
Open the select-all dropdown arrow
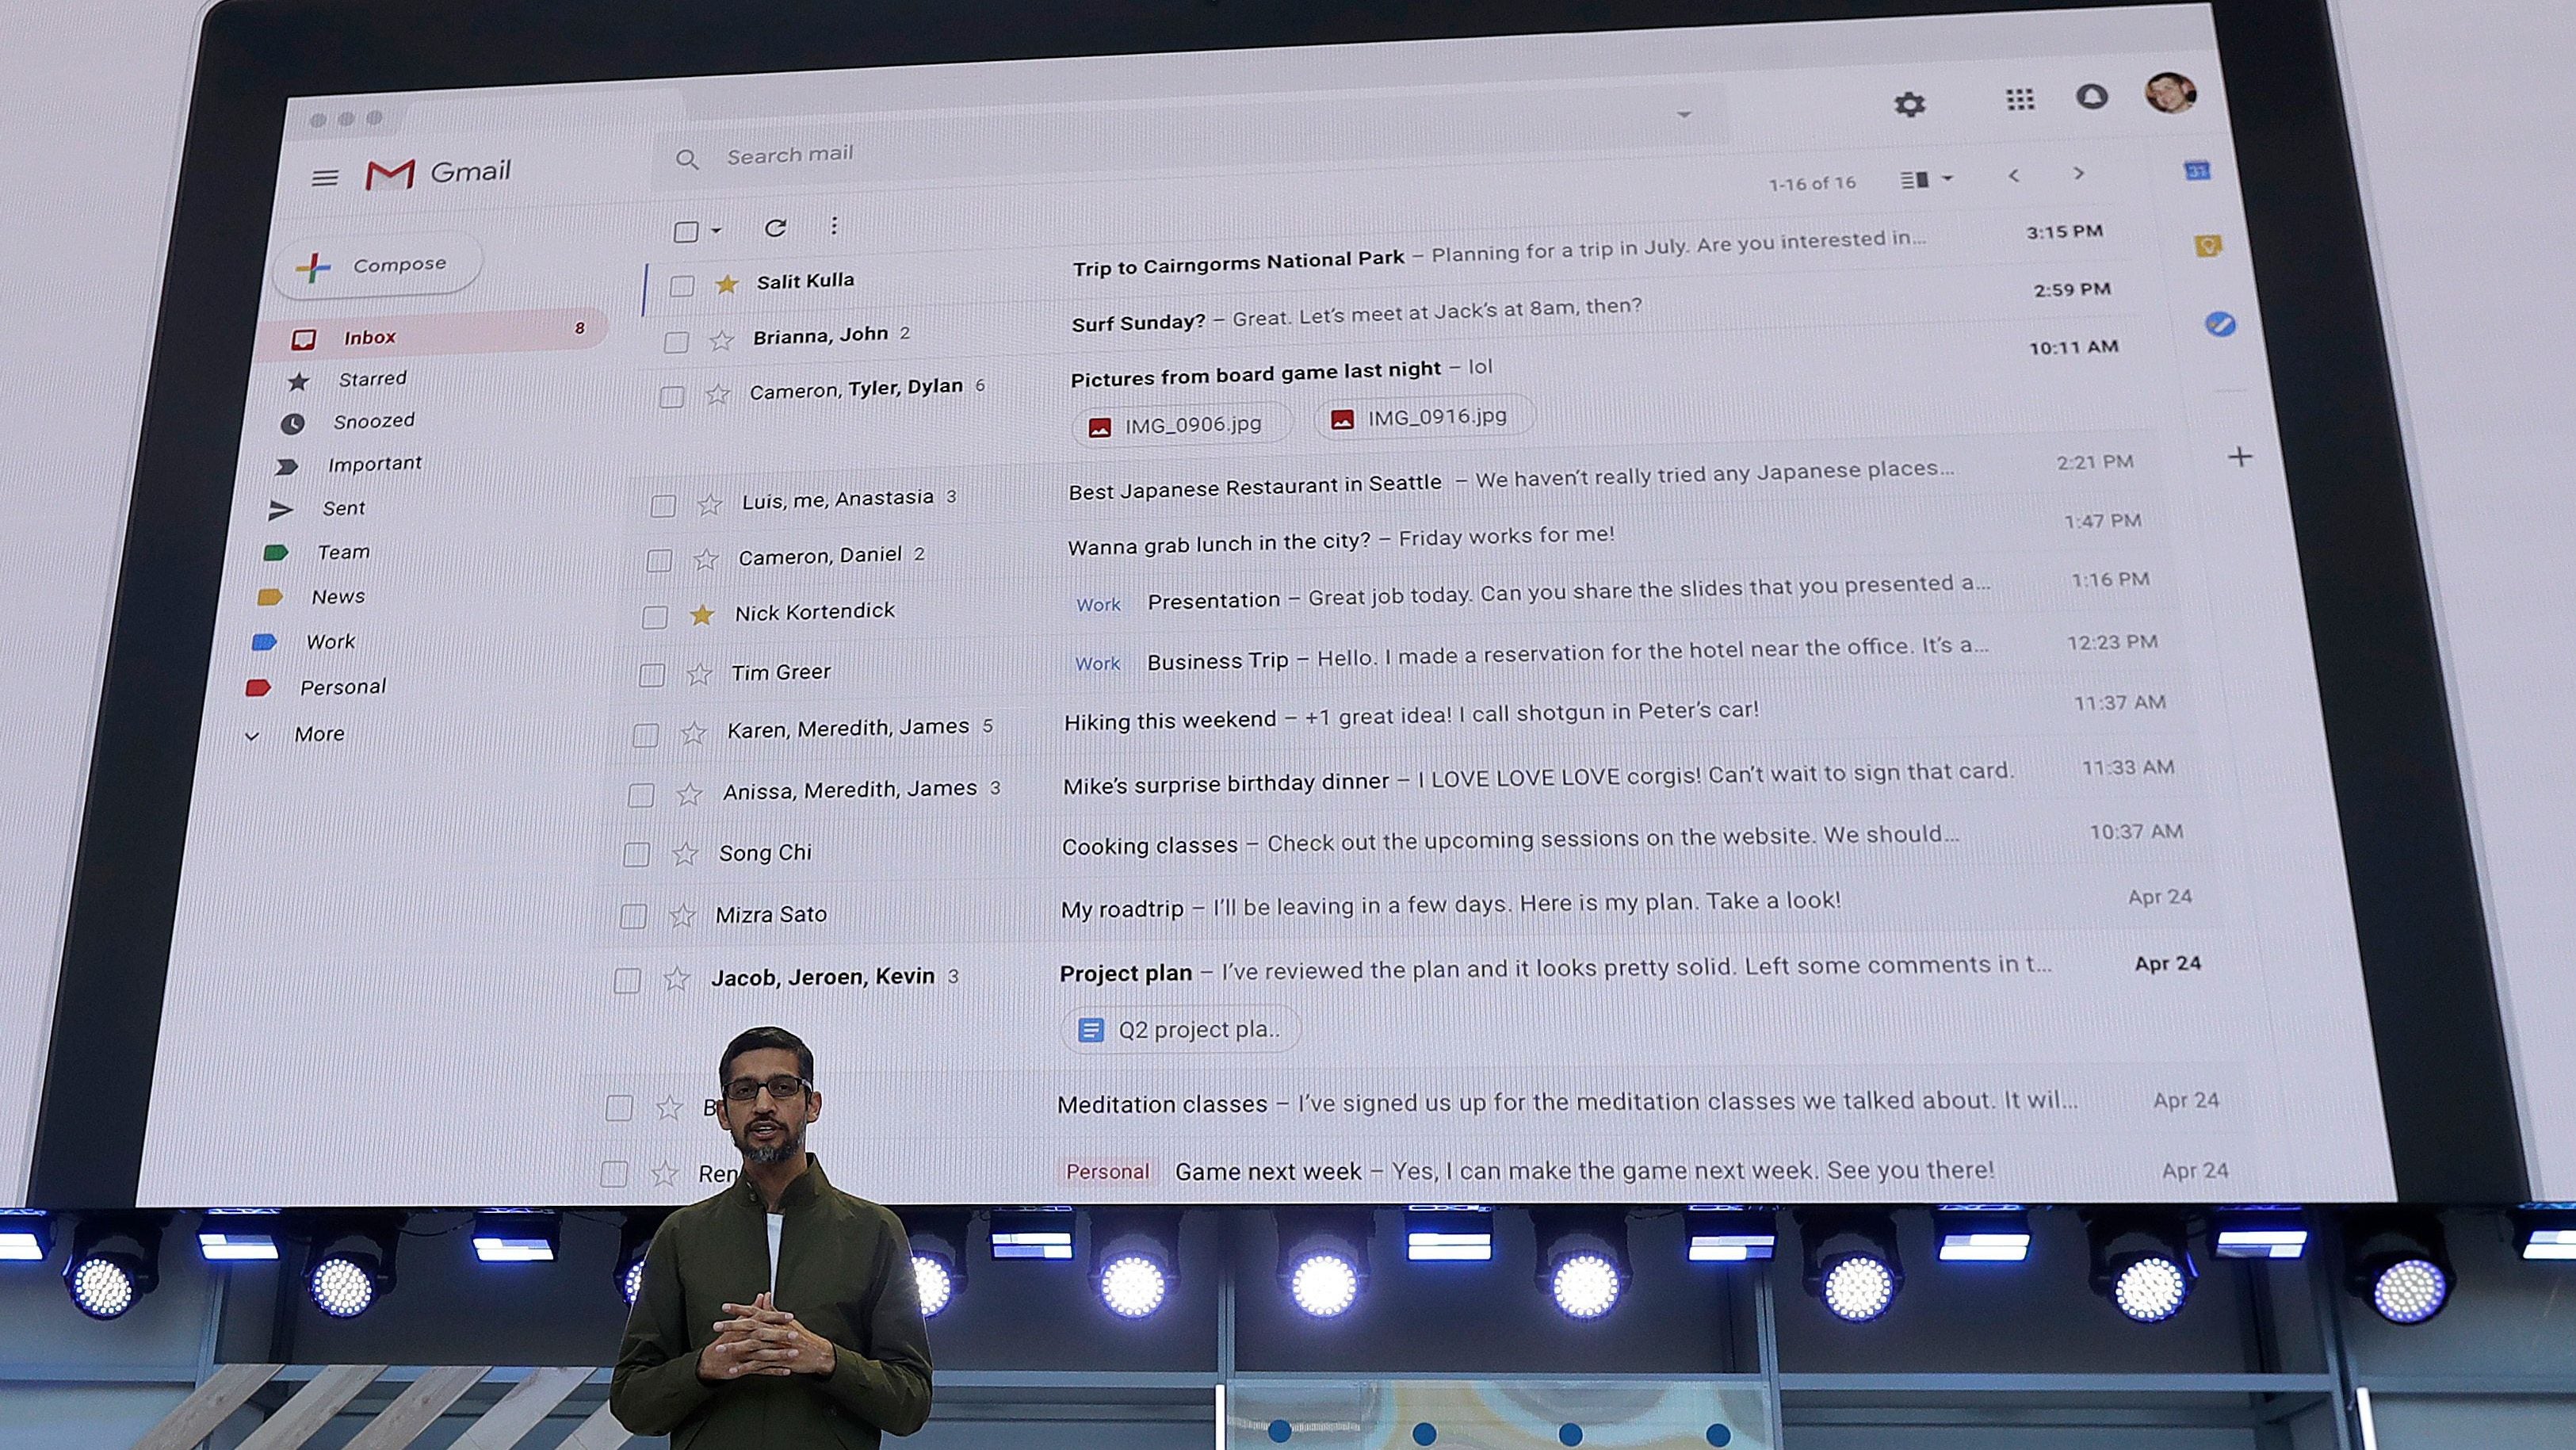(716, 230)
